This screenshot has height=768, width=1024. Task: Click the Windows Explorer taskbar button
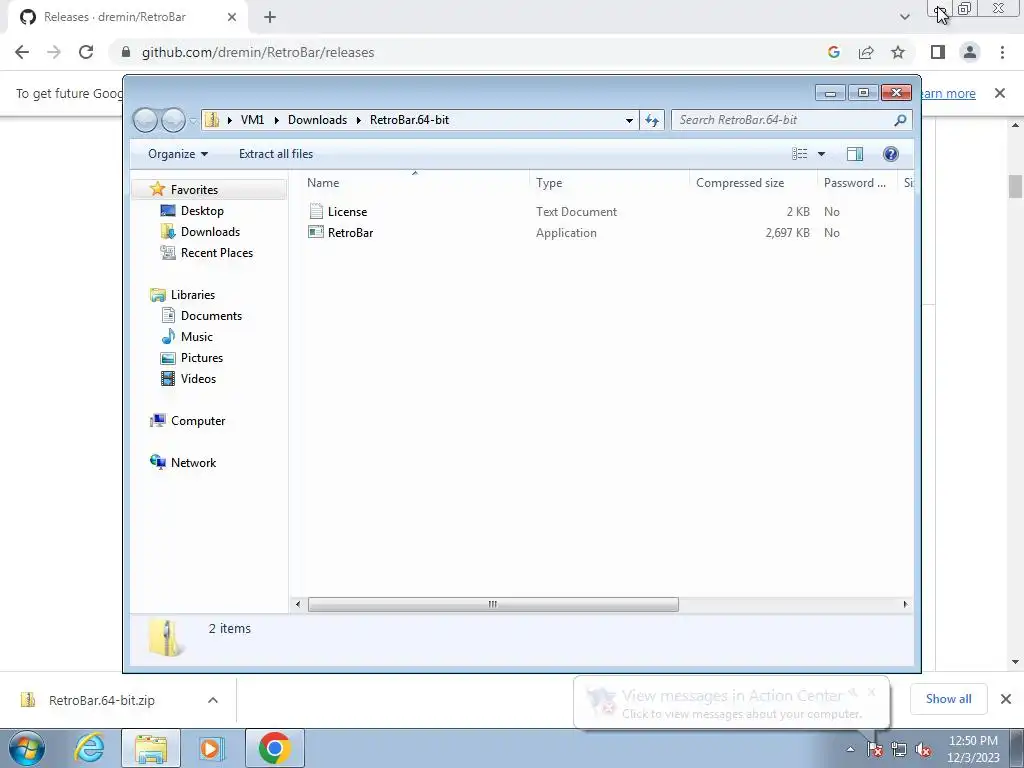[151, 748]
